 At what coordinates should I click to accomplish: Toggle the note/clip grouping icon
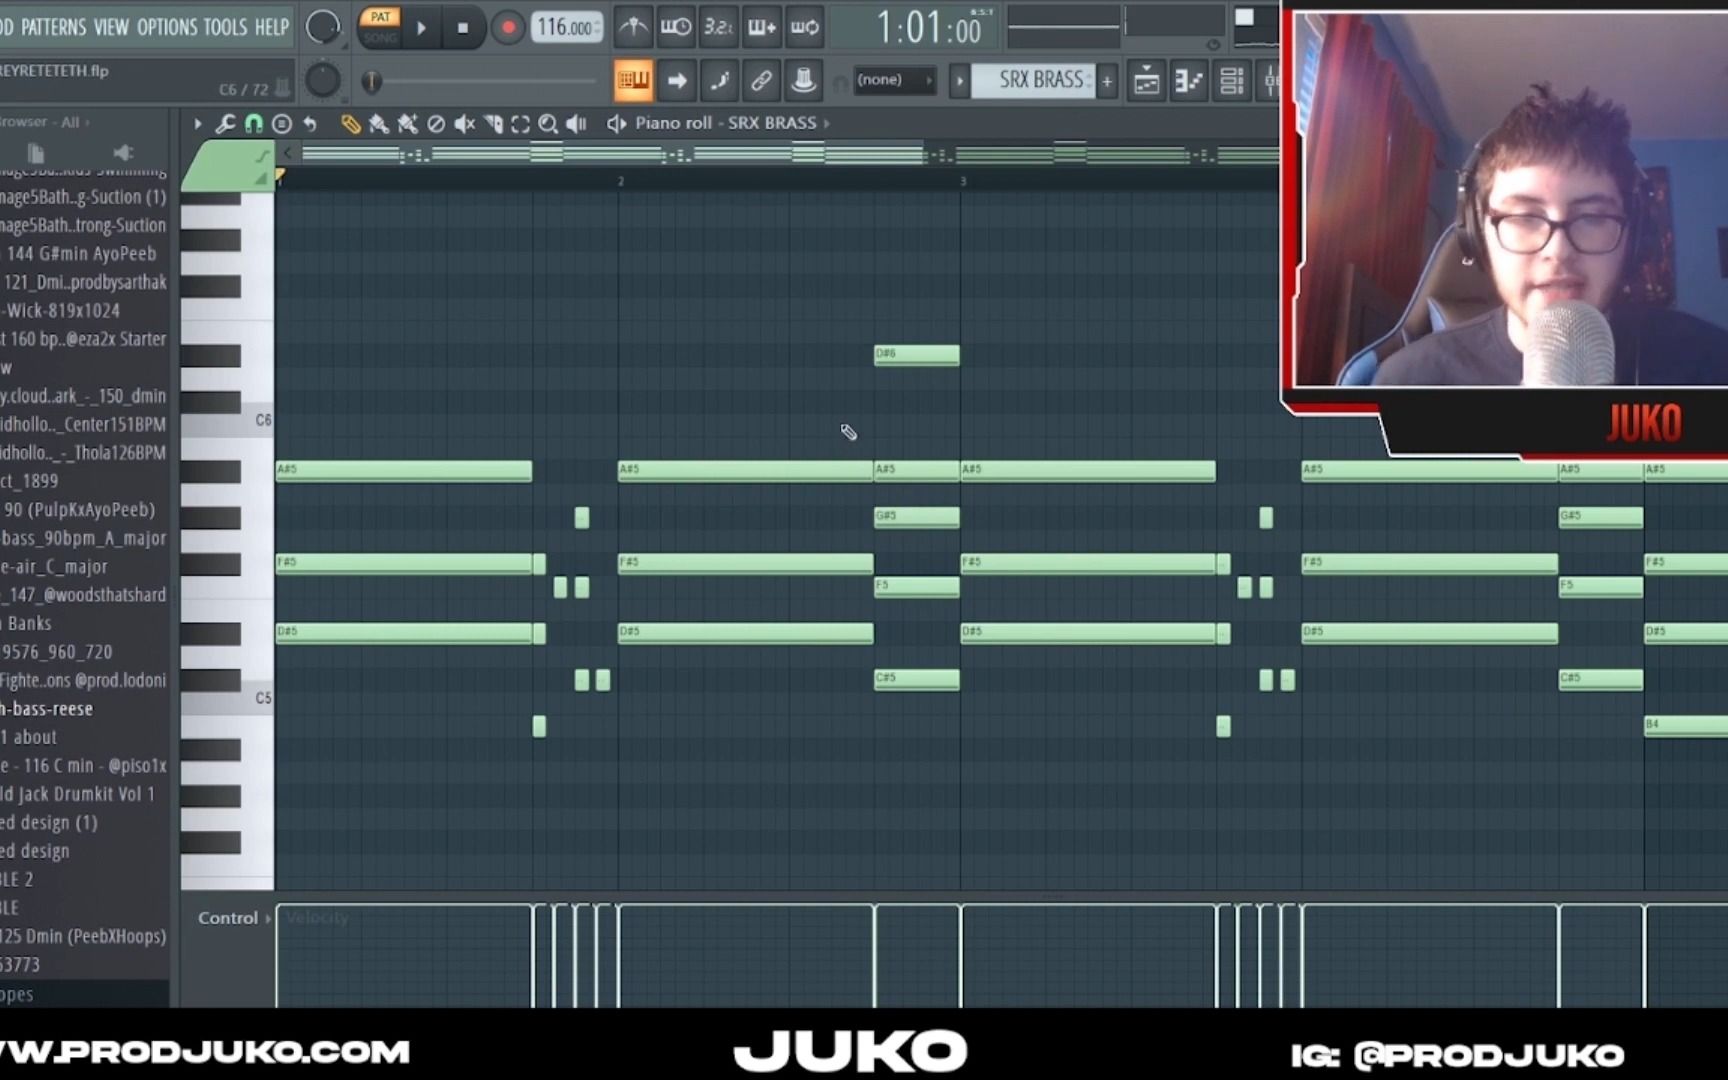point(719,80)
